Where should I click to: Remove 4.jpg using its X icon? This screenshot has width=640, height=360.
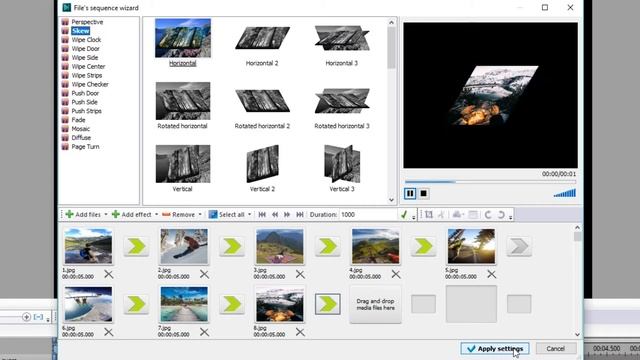coord(396,274)
